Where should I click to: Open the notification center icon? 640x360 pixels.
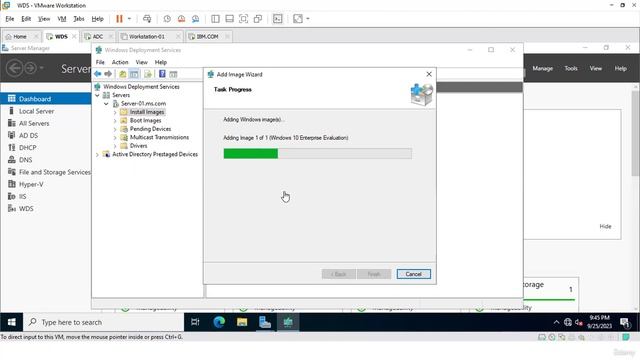point(625,322)
